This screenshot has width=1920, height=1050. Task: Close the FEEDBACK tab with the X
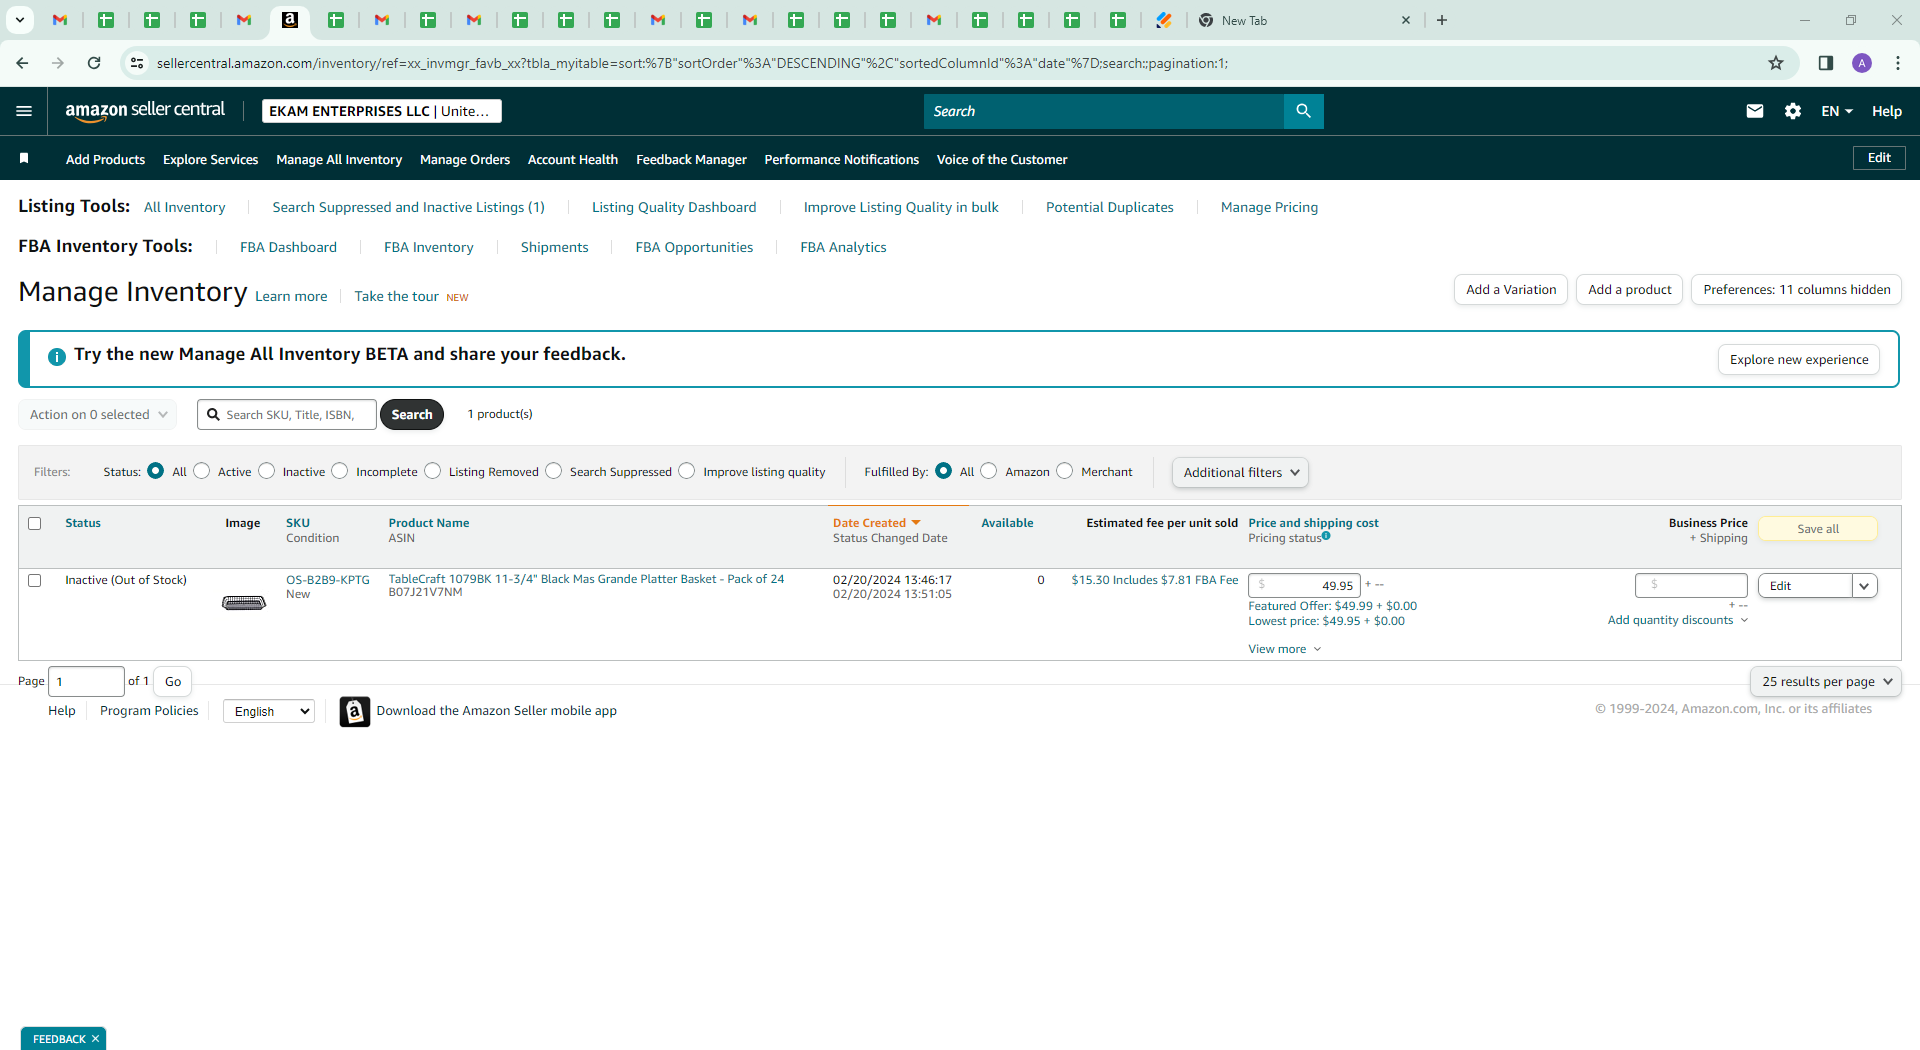[96, 1039]
